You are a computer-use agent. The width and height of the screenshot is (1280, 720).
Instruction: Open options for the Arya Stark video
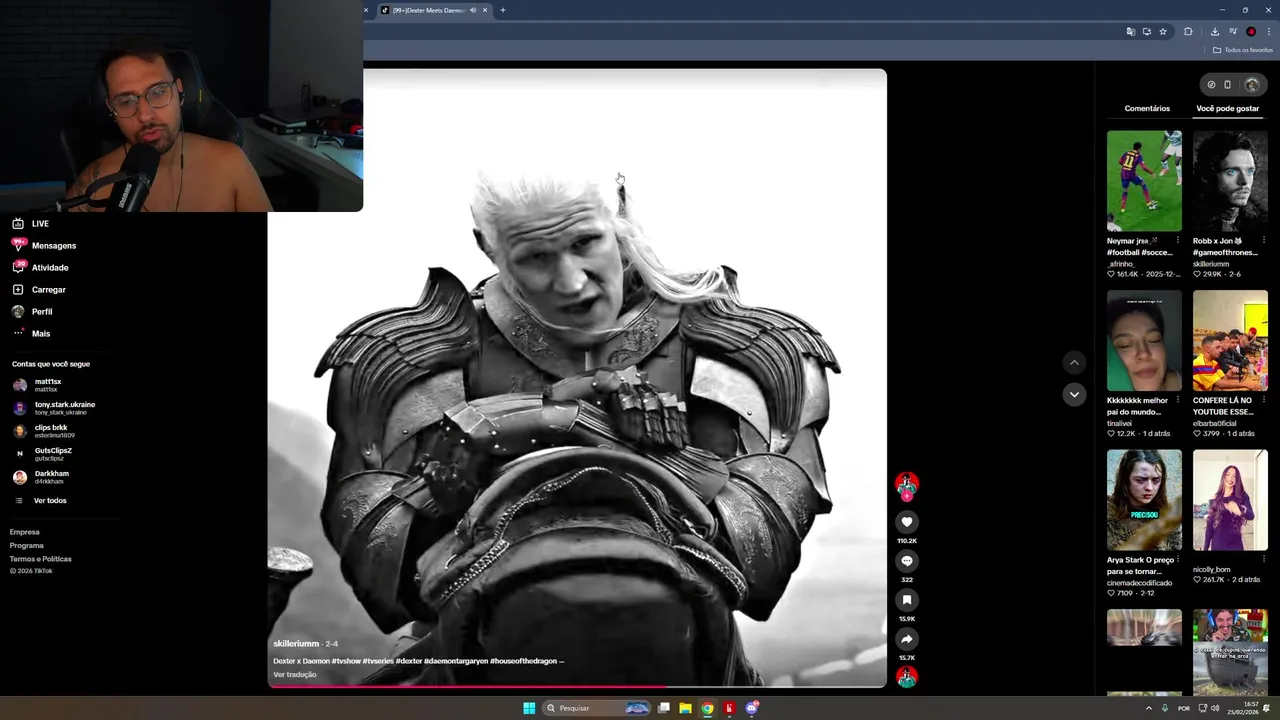point(1177,560)
